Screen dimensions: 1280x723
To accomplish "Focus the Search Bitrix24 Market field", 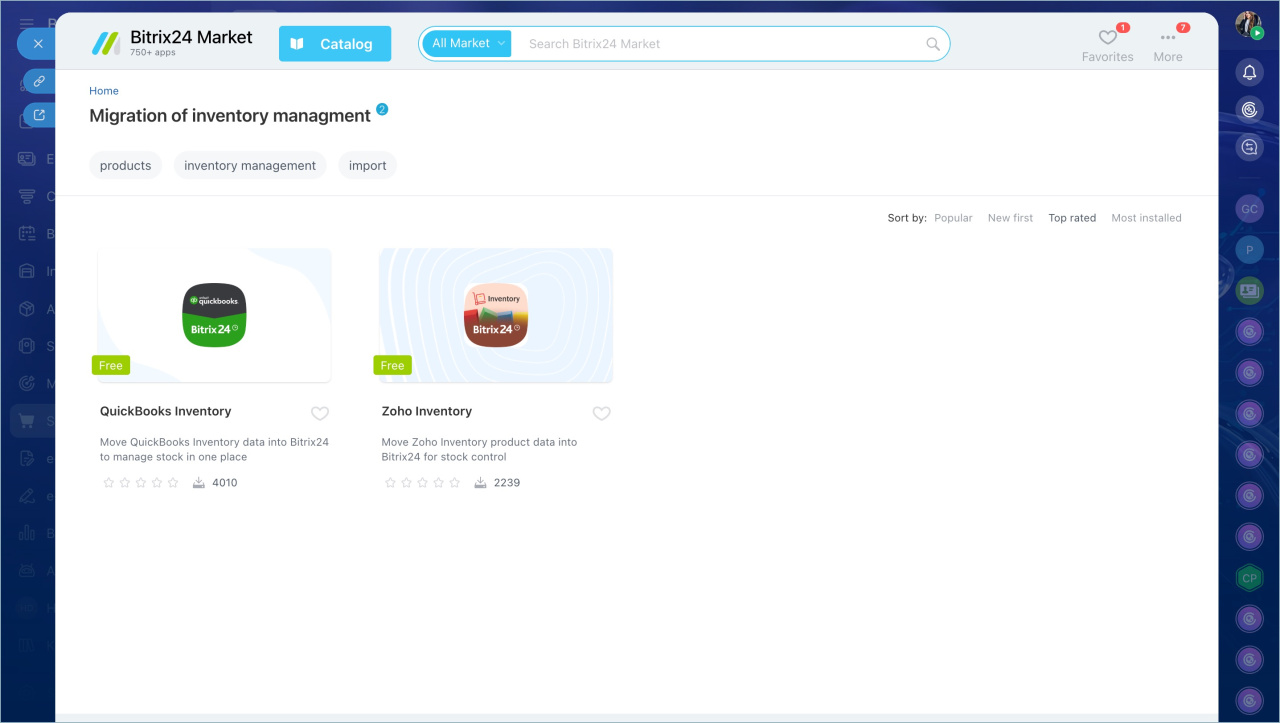I will pos(720,44).
